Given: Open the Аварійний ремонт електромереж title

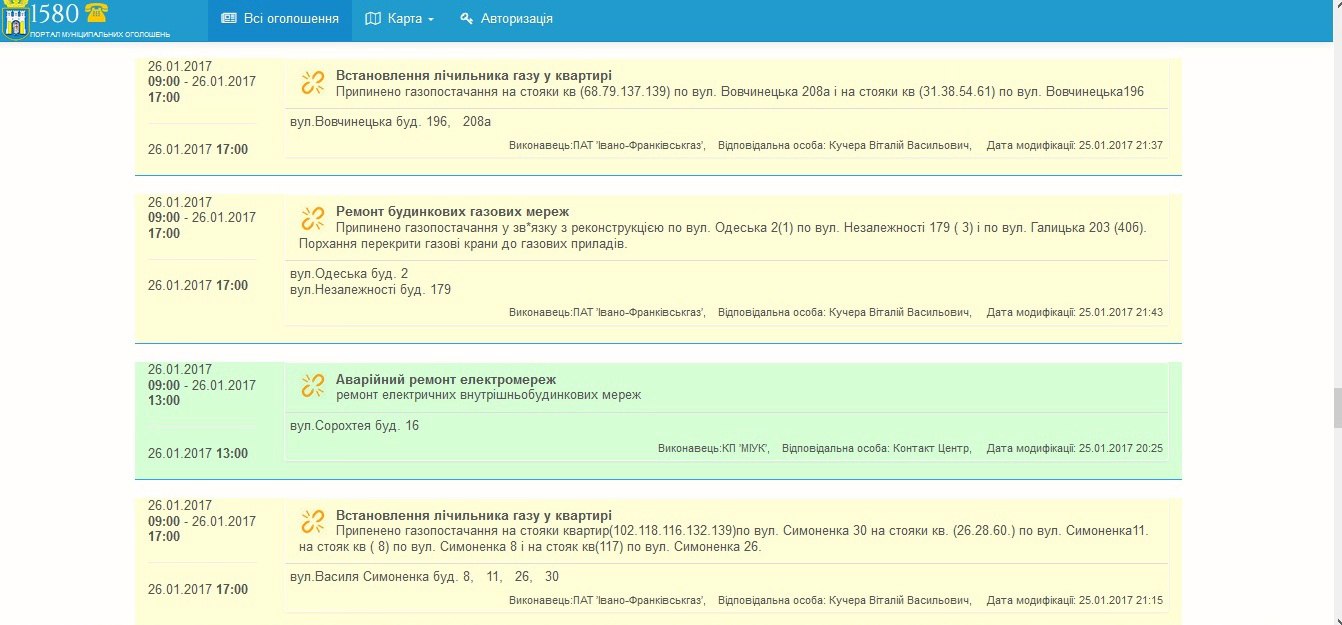Looking at the screenshot, I should point(446,379).
